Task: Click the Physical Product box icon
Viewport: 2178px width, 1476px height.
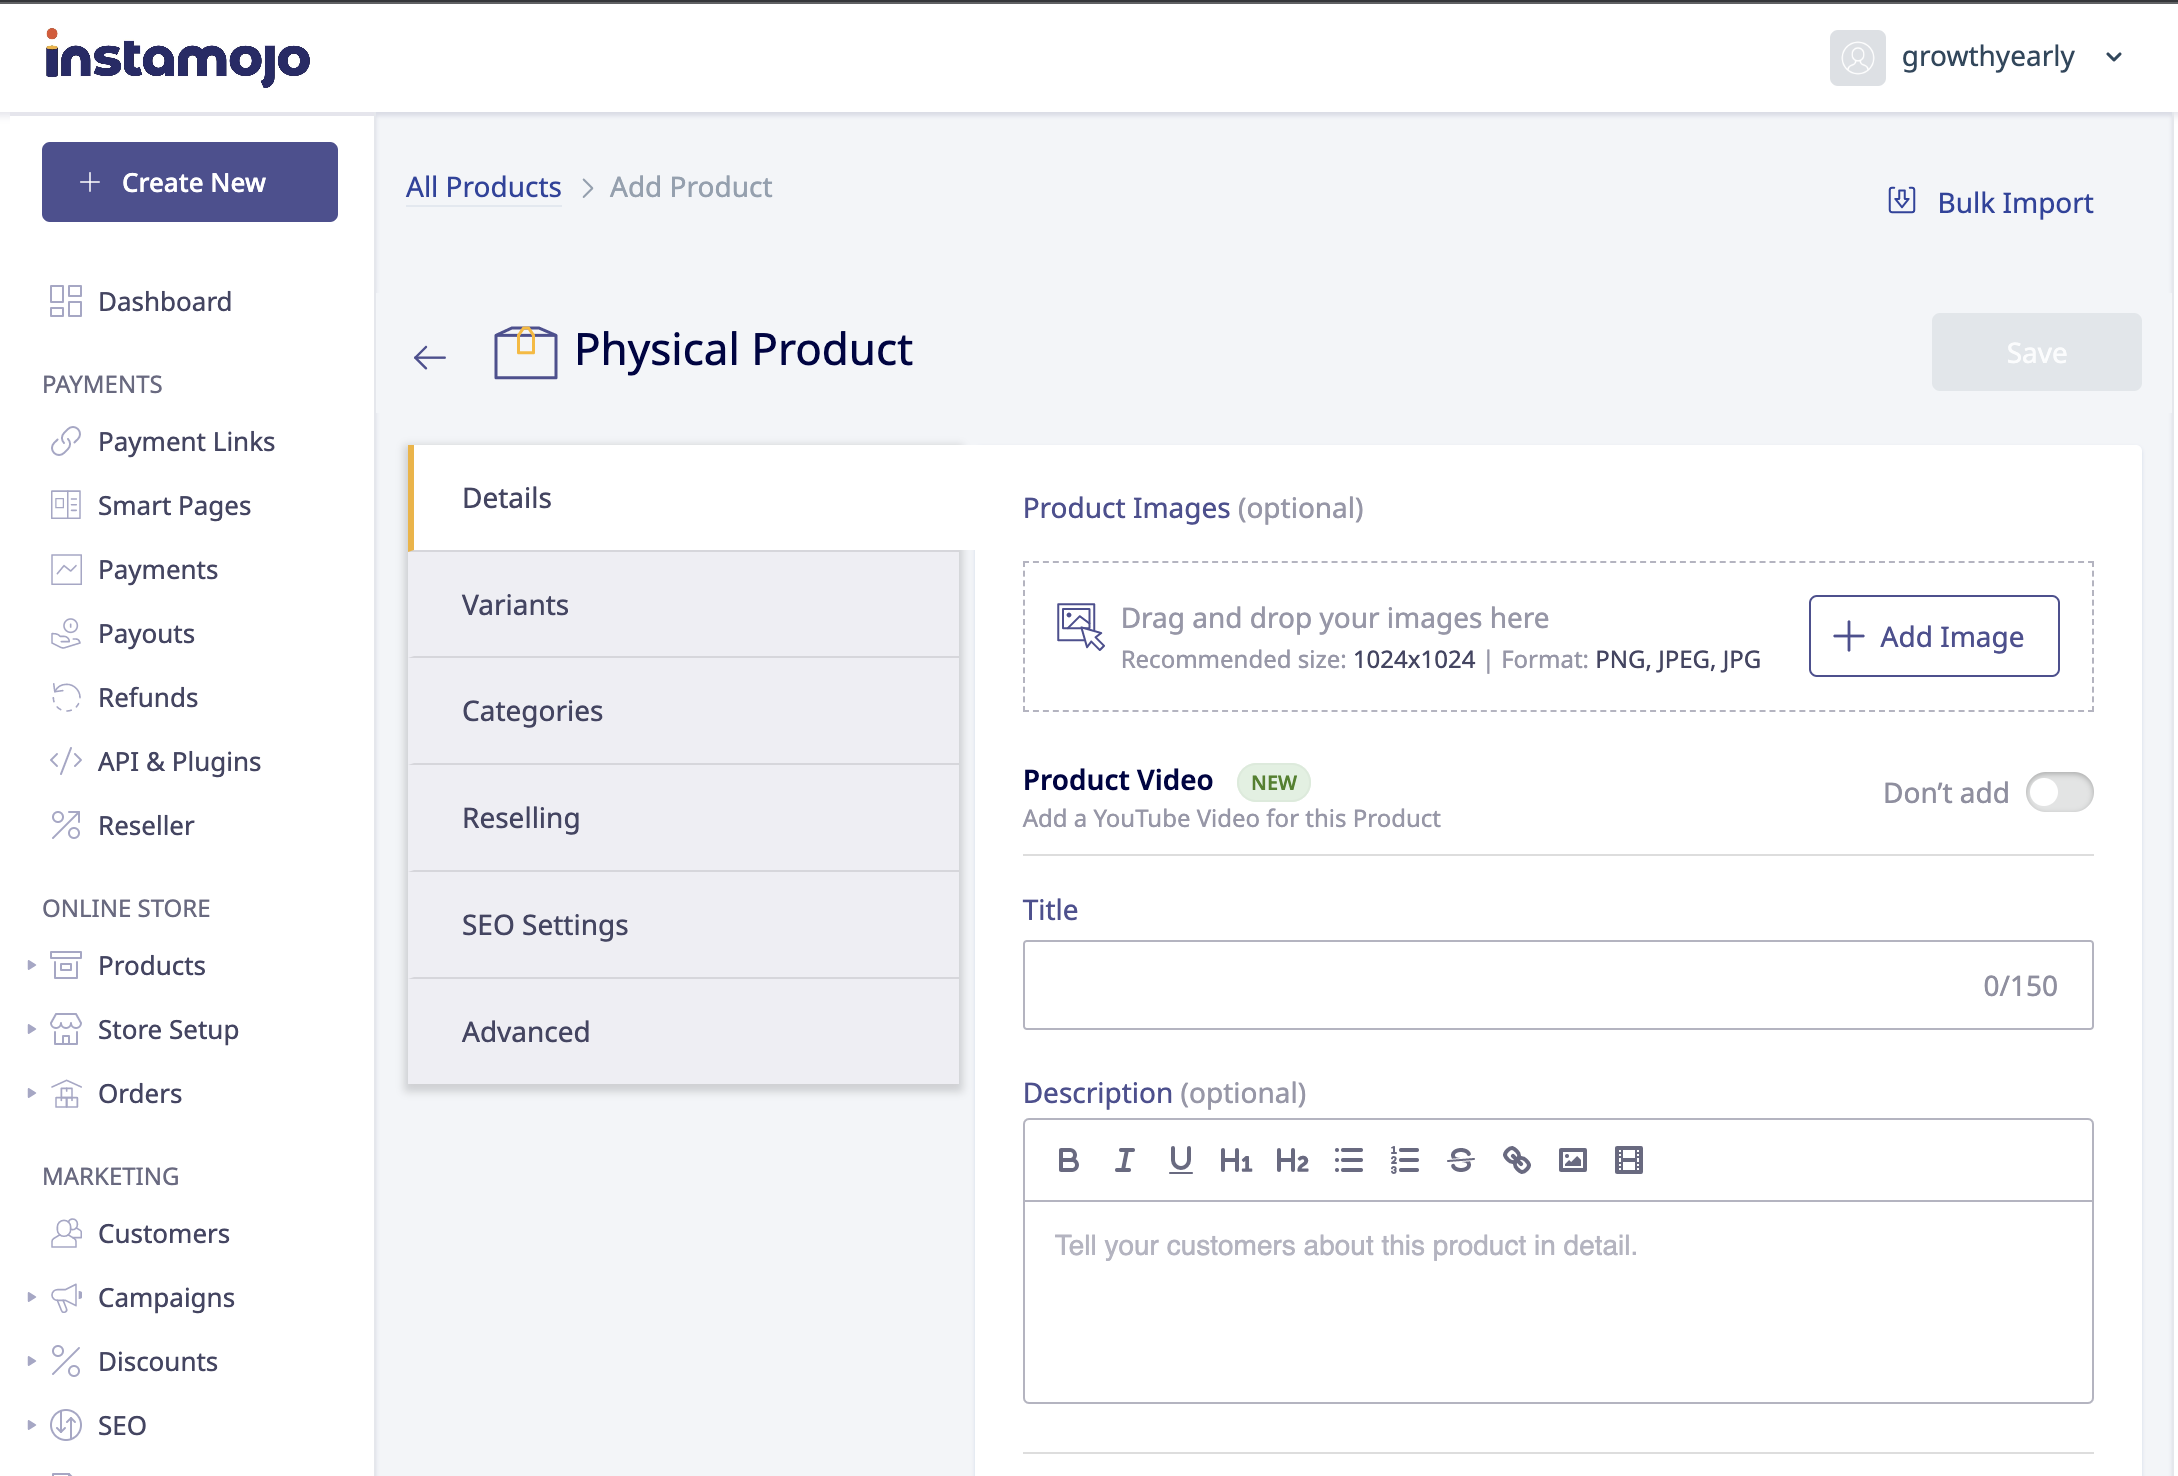Action: pos(526,352)
